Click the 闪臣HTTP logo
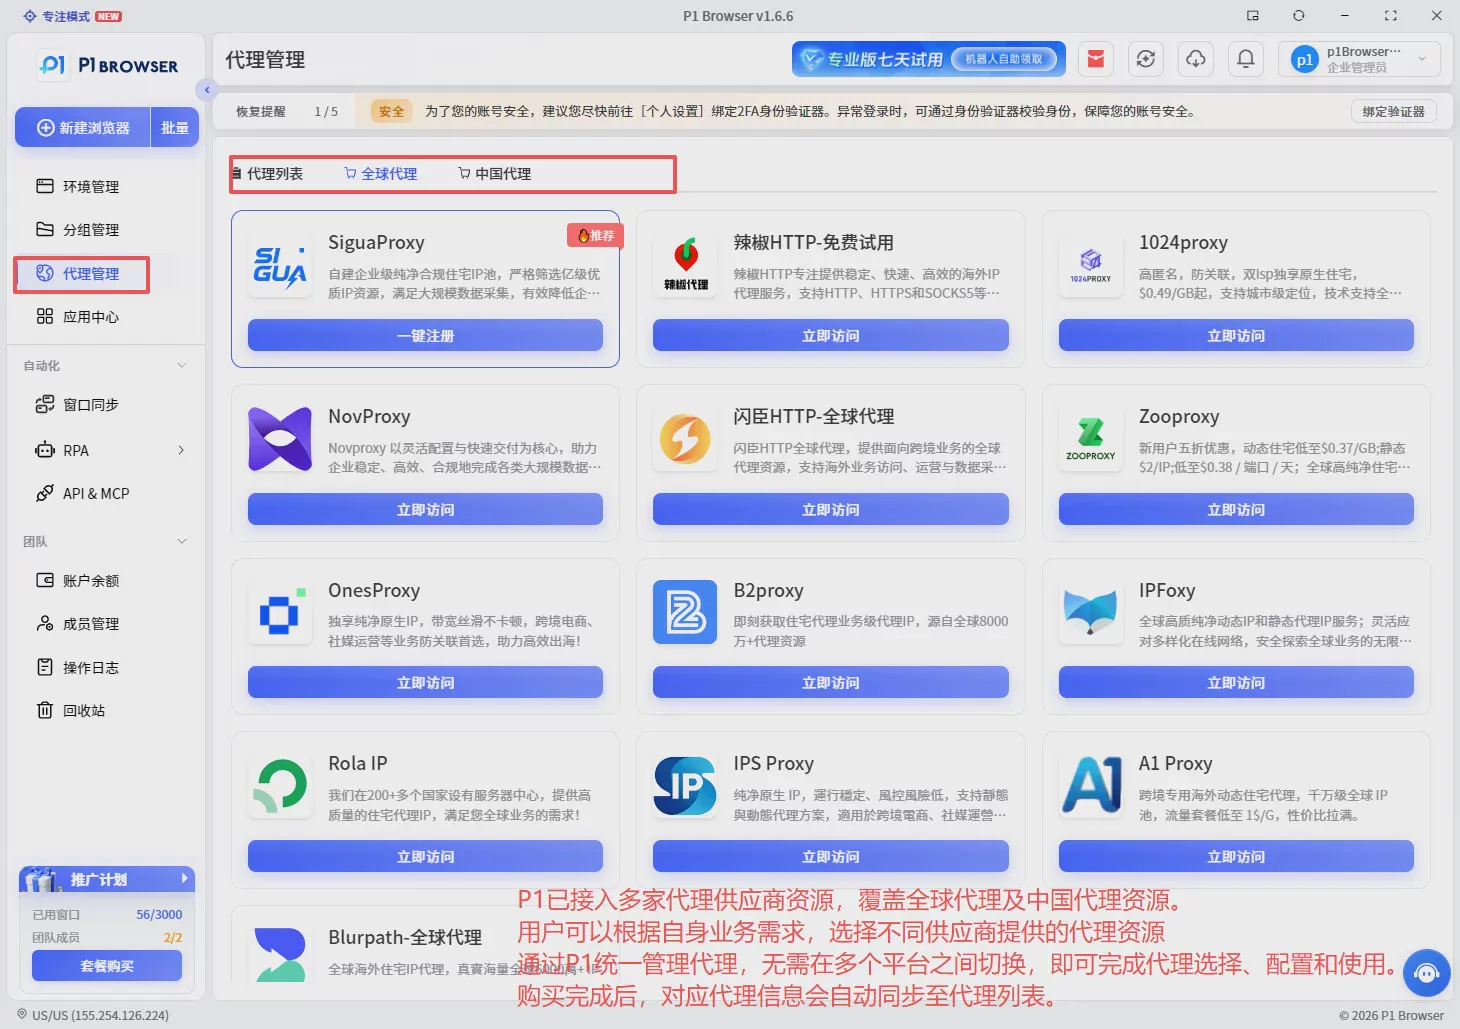 click(685, 439)
